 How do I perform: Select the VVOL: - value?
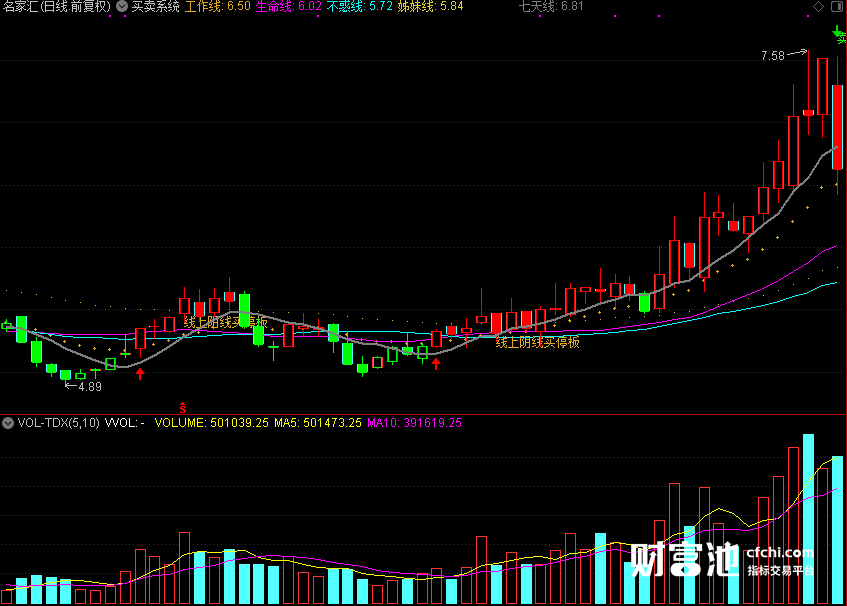tap(125, 423)
